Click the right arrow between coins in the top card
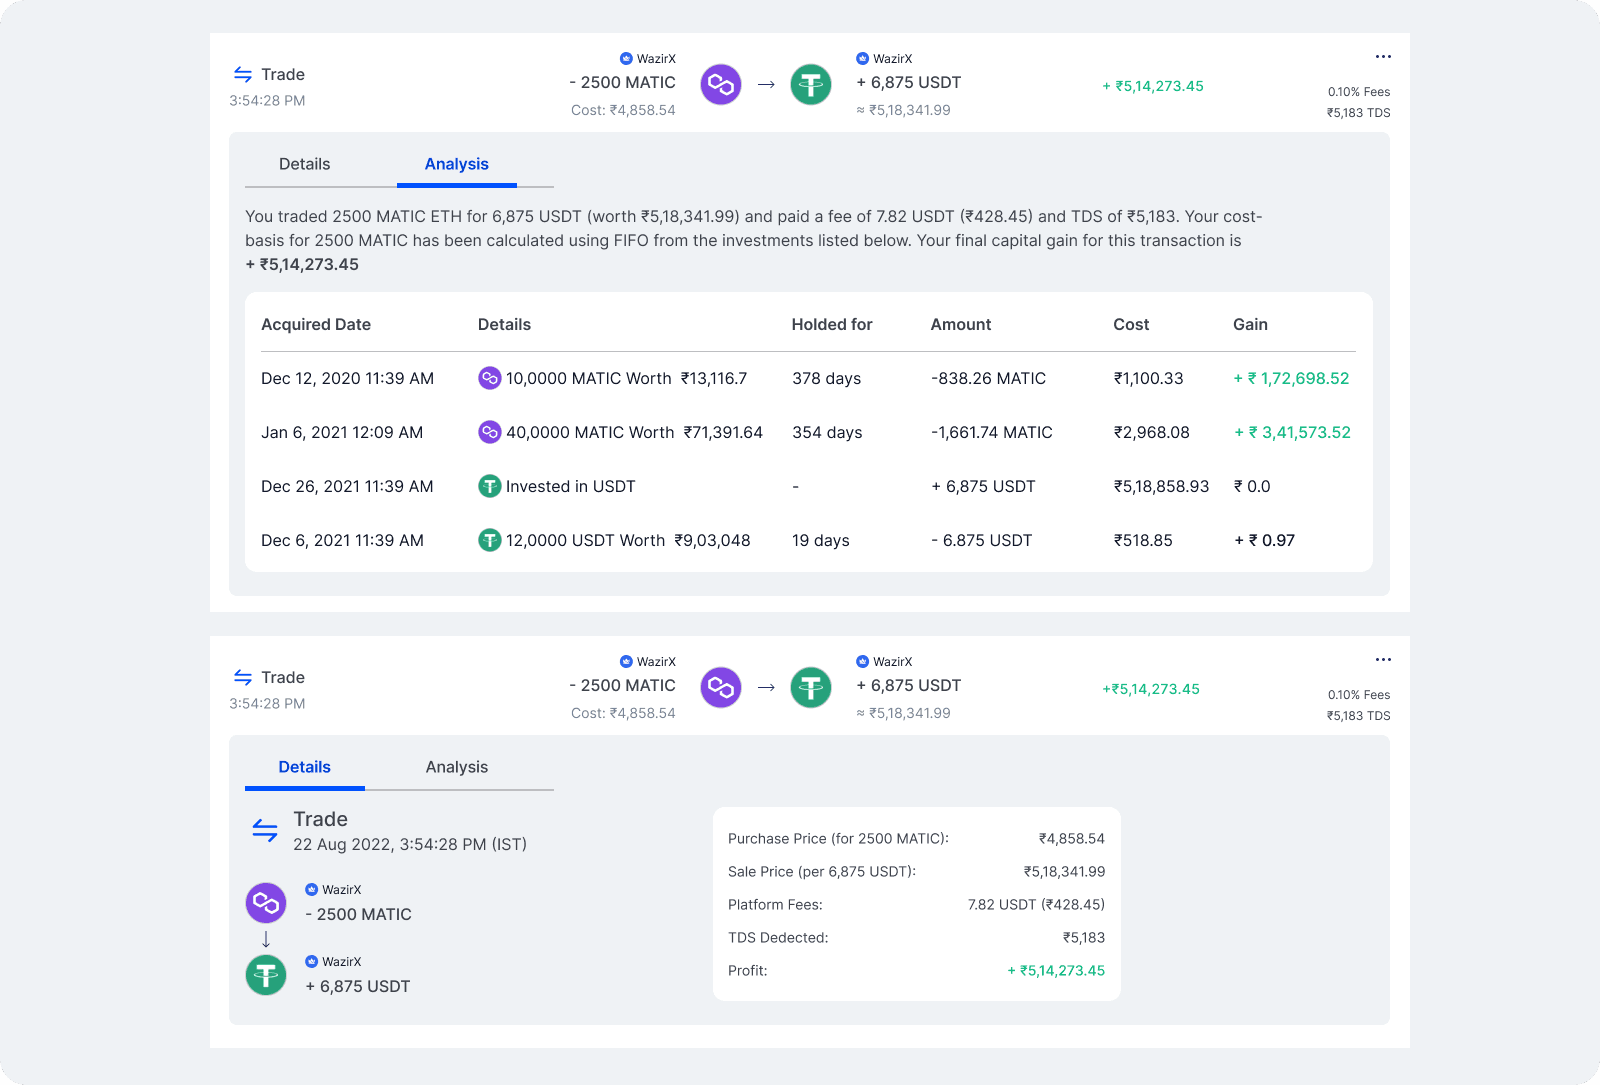The height and width of the screenshot is (1085, 1600). pos(766,85)
